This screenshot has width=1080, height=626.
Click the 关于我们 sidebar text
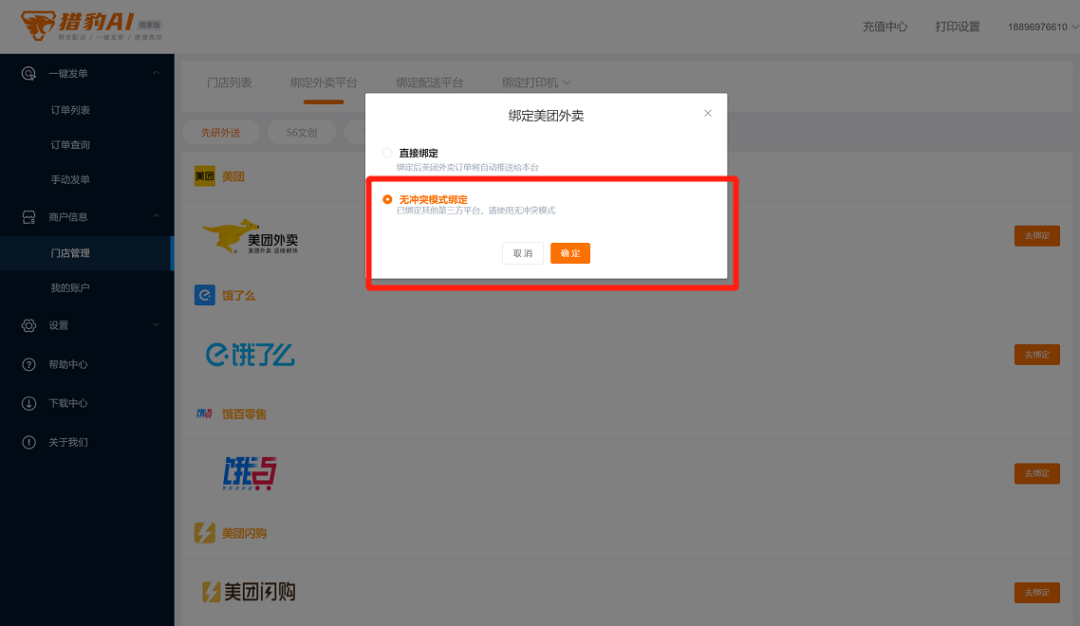[x=68, y=442]
